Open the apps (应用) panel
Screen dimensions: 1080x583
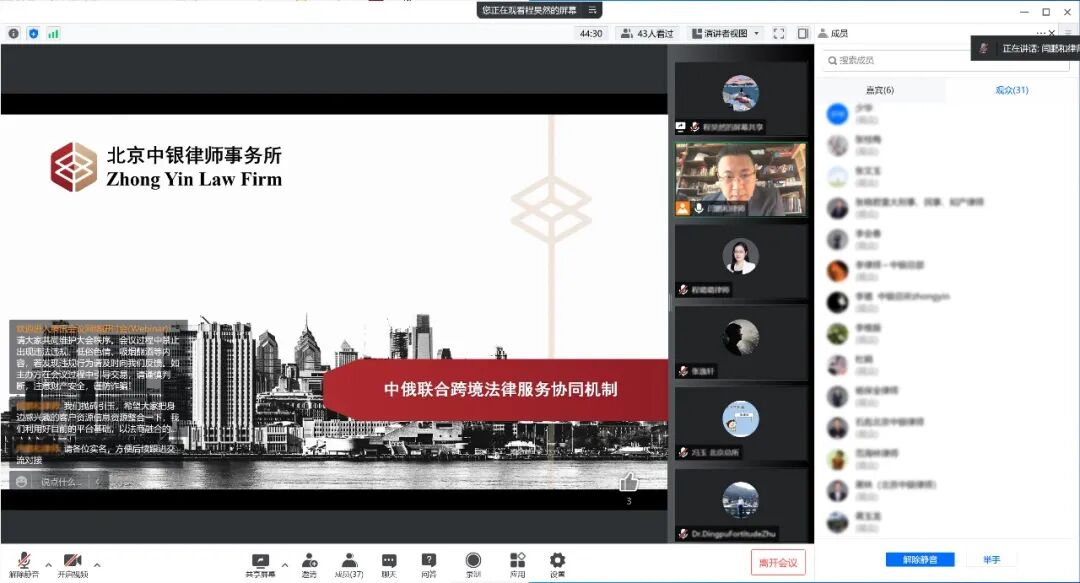[x=517, y=561]
